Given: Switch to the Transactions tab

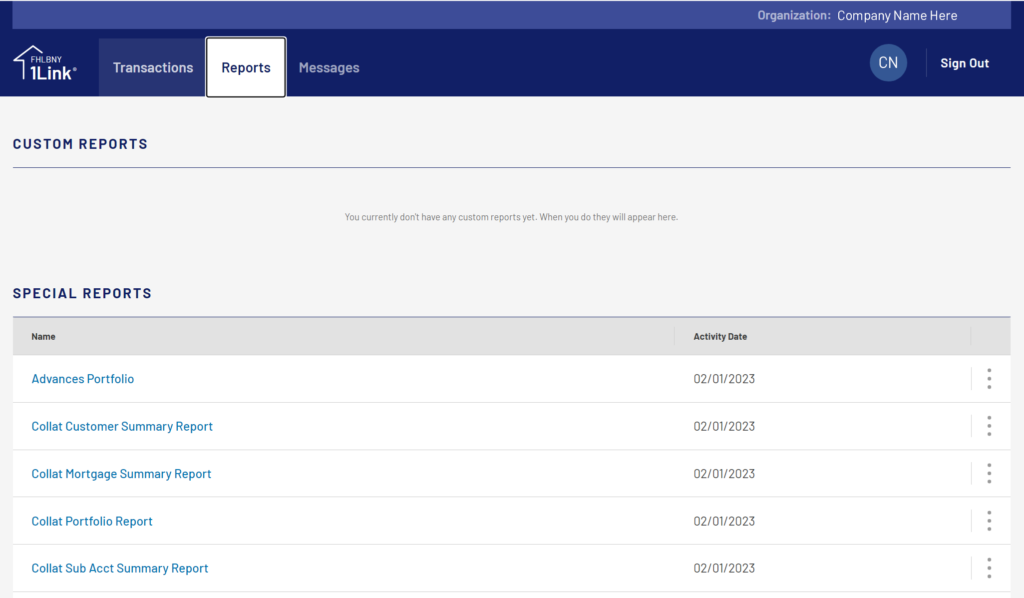Looking at the screenshot, I should pos(153,67).
